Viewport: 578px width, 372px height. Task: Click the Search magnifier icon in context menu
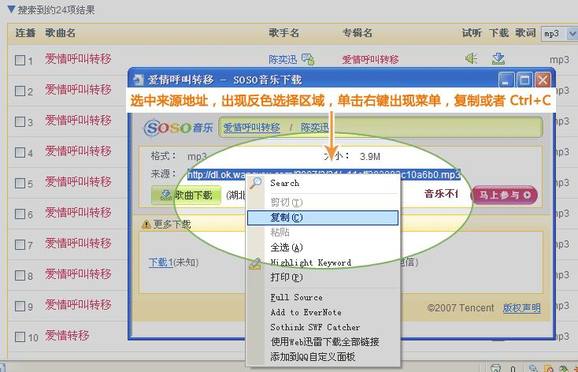[x=255, y=183]
